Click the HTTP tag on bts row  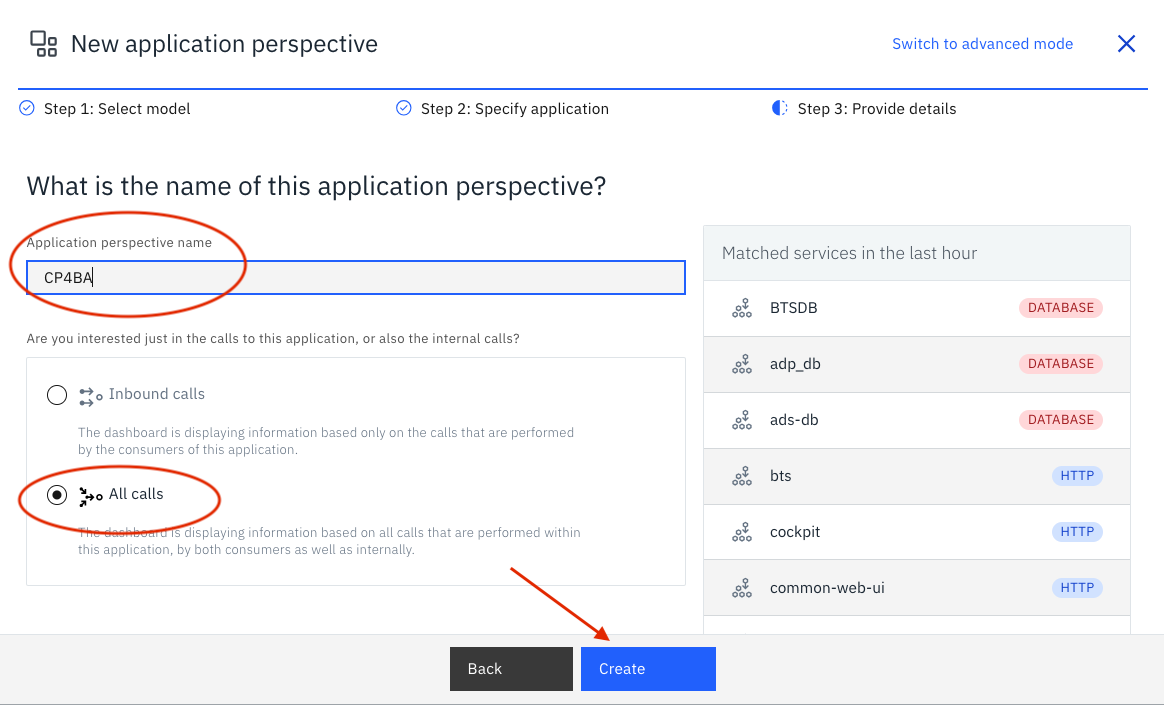pyautogui.click(x=1076, y=476)
